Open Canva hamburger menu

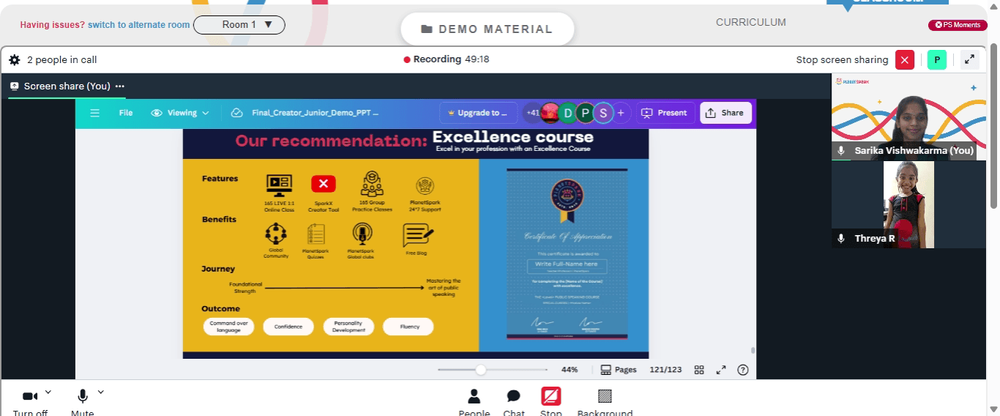click(x=95, y=113)
